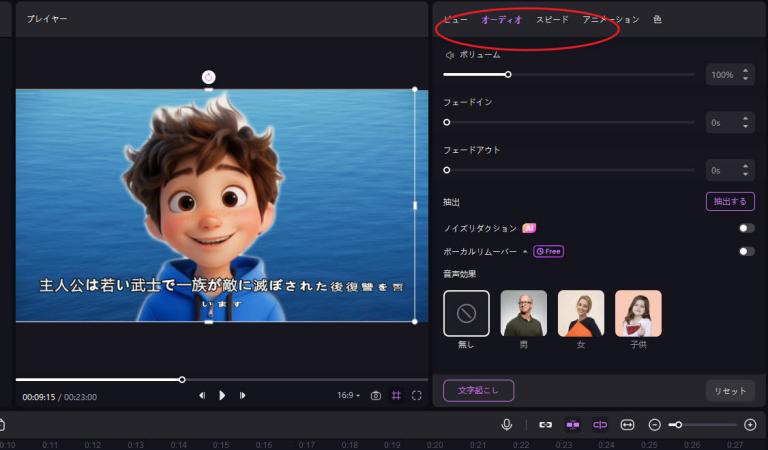Click the 抽出する button

pyautogui.click(x=730, y=201)
